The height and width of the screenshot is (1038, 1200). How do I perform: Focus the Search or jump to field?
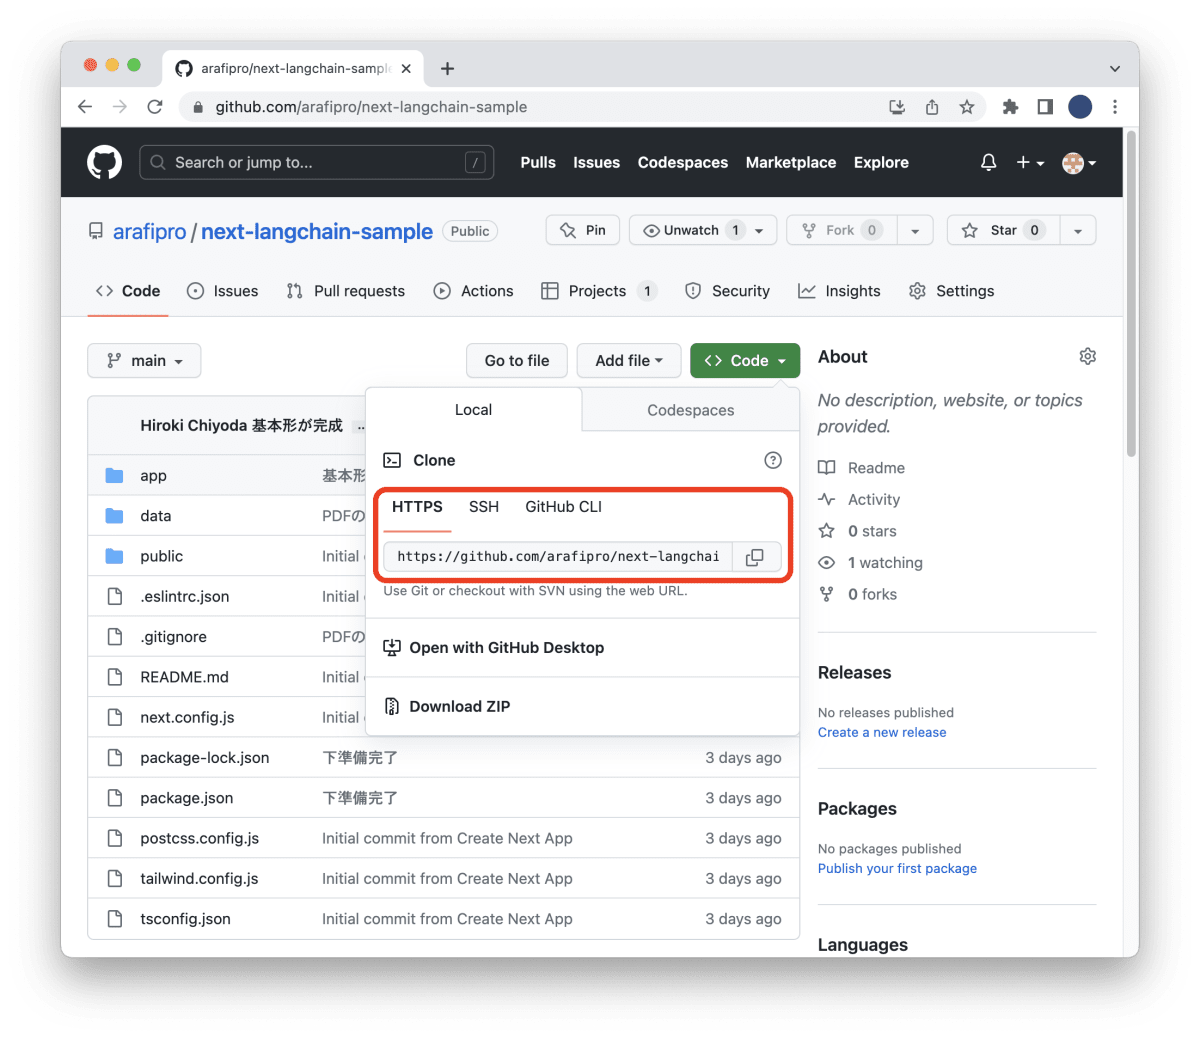coord(317,162)
